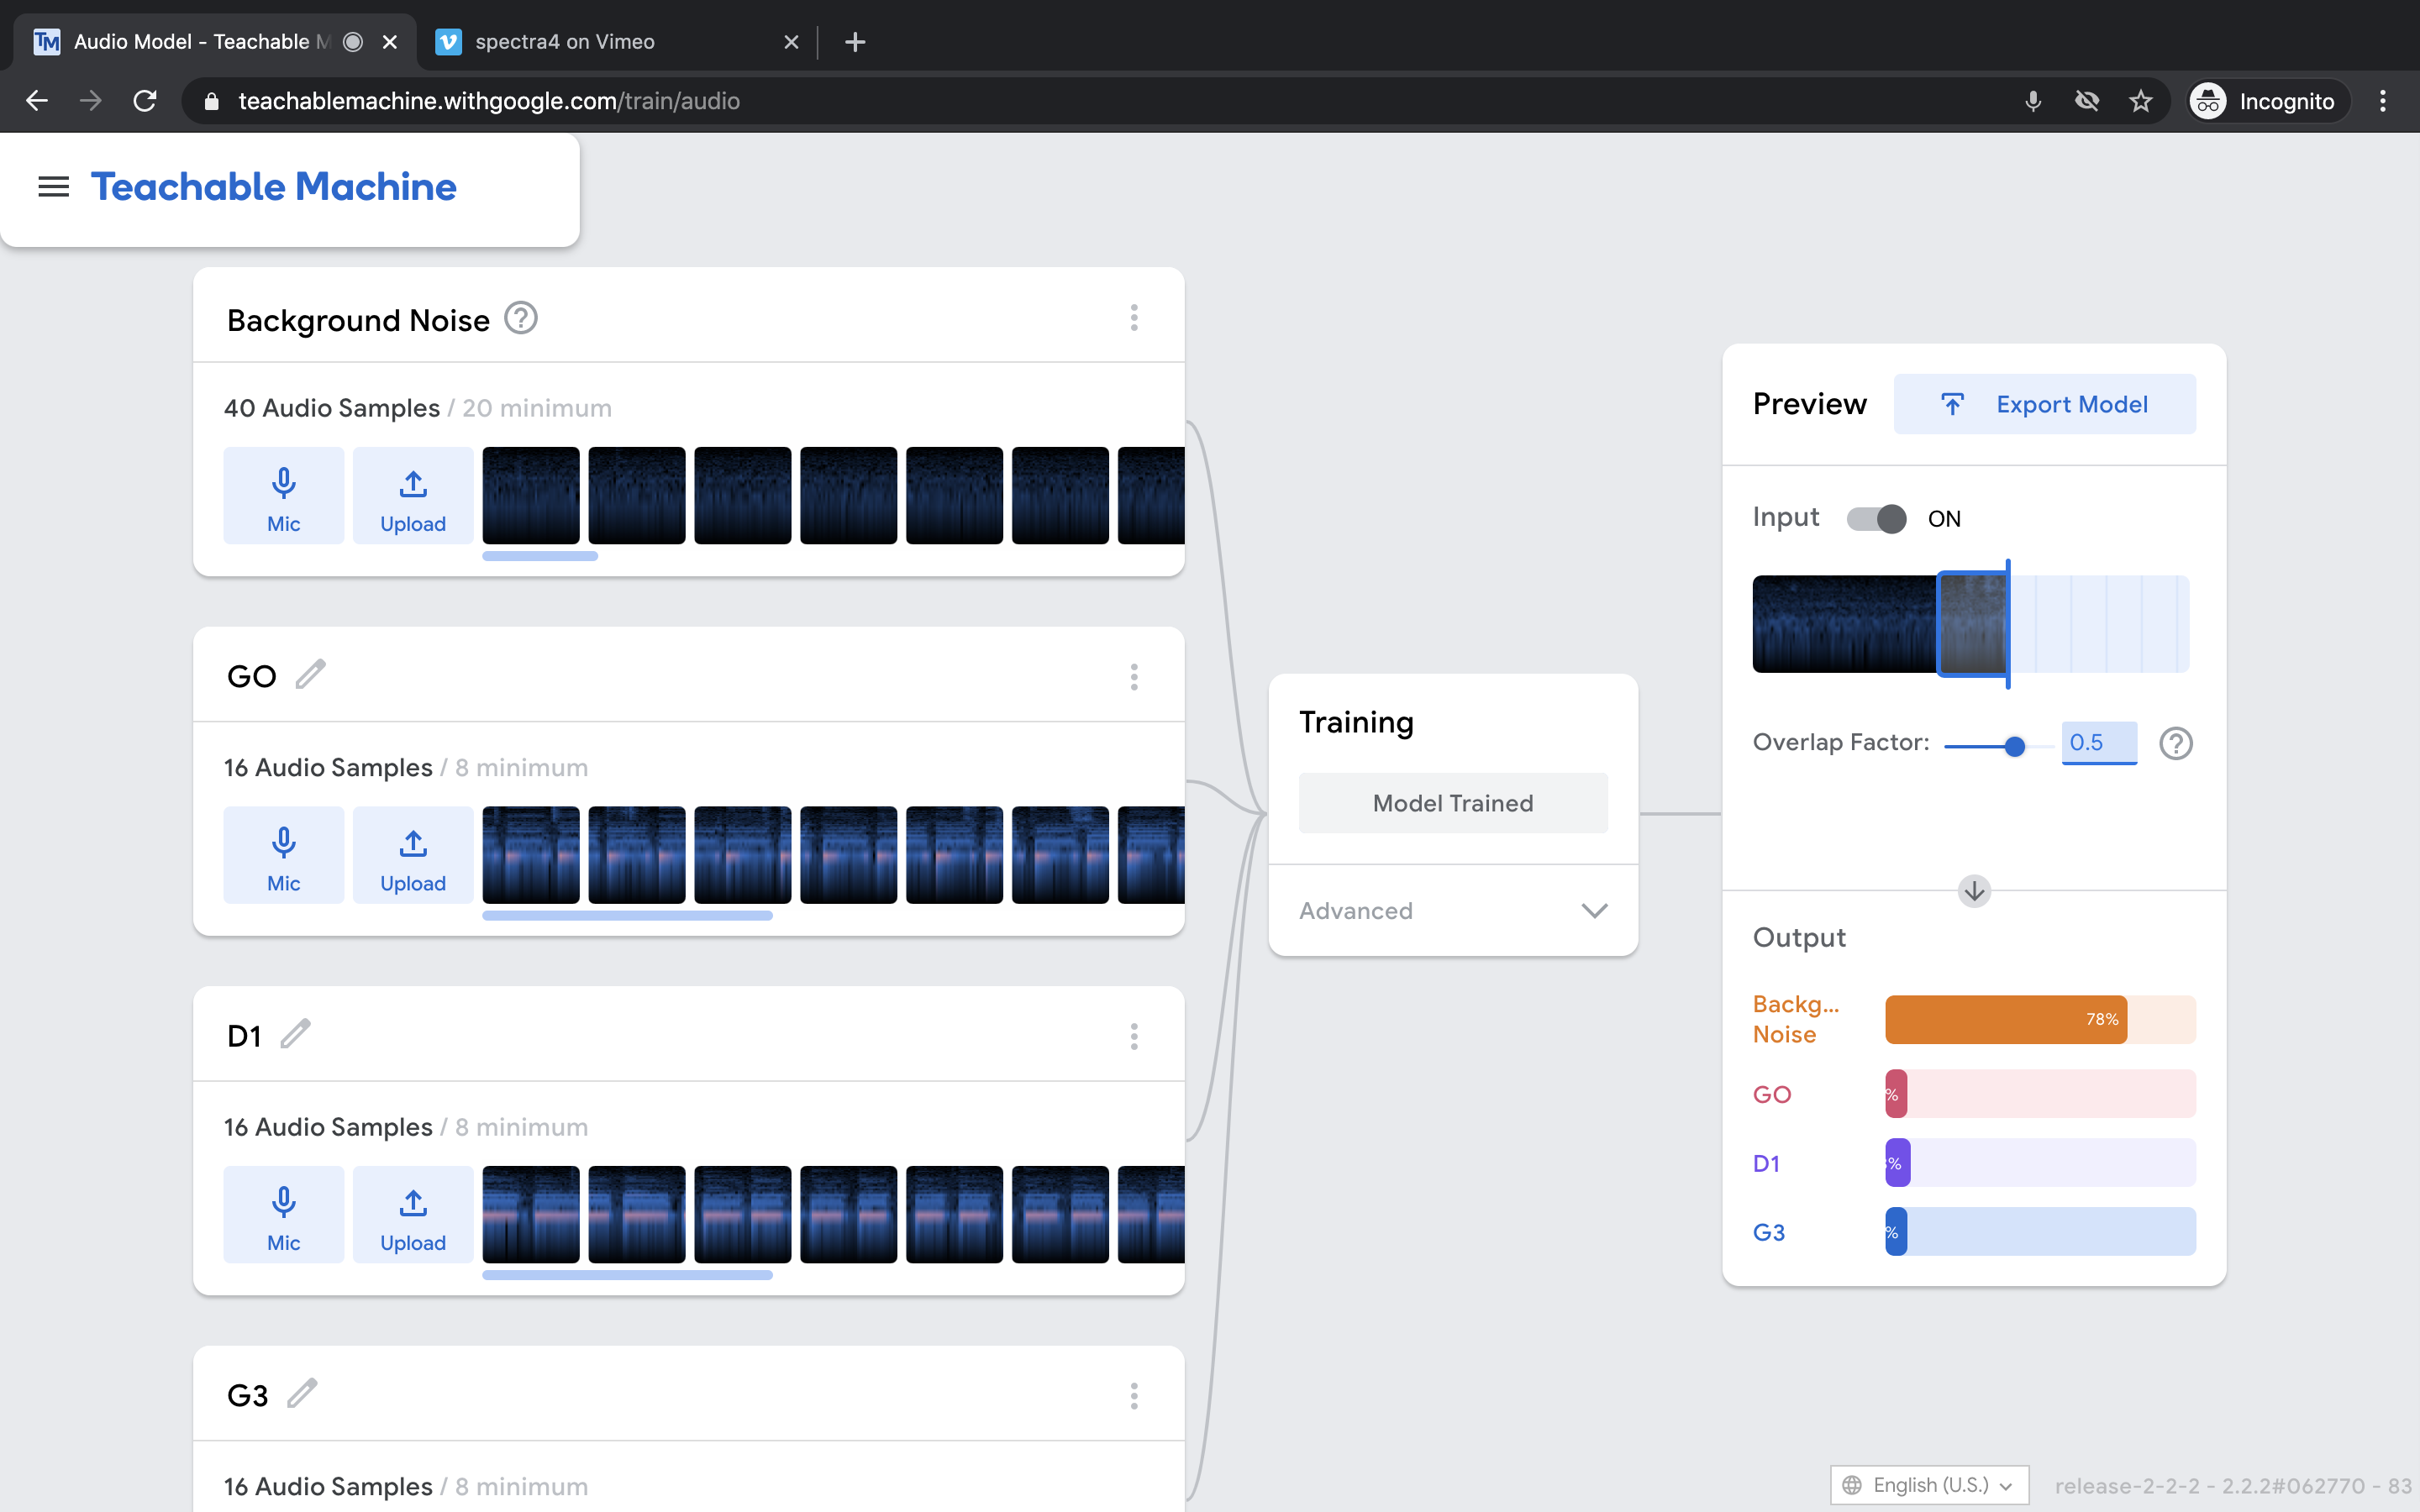
Task: Click the Mic button in Background Noise
Action: [x=283, y=496]
